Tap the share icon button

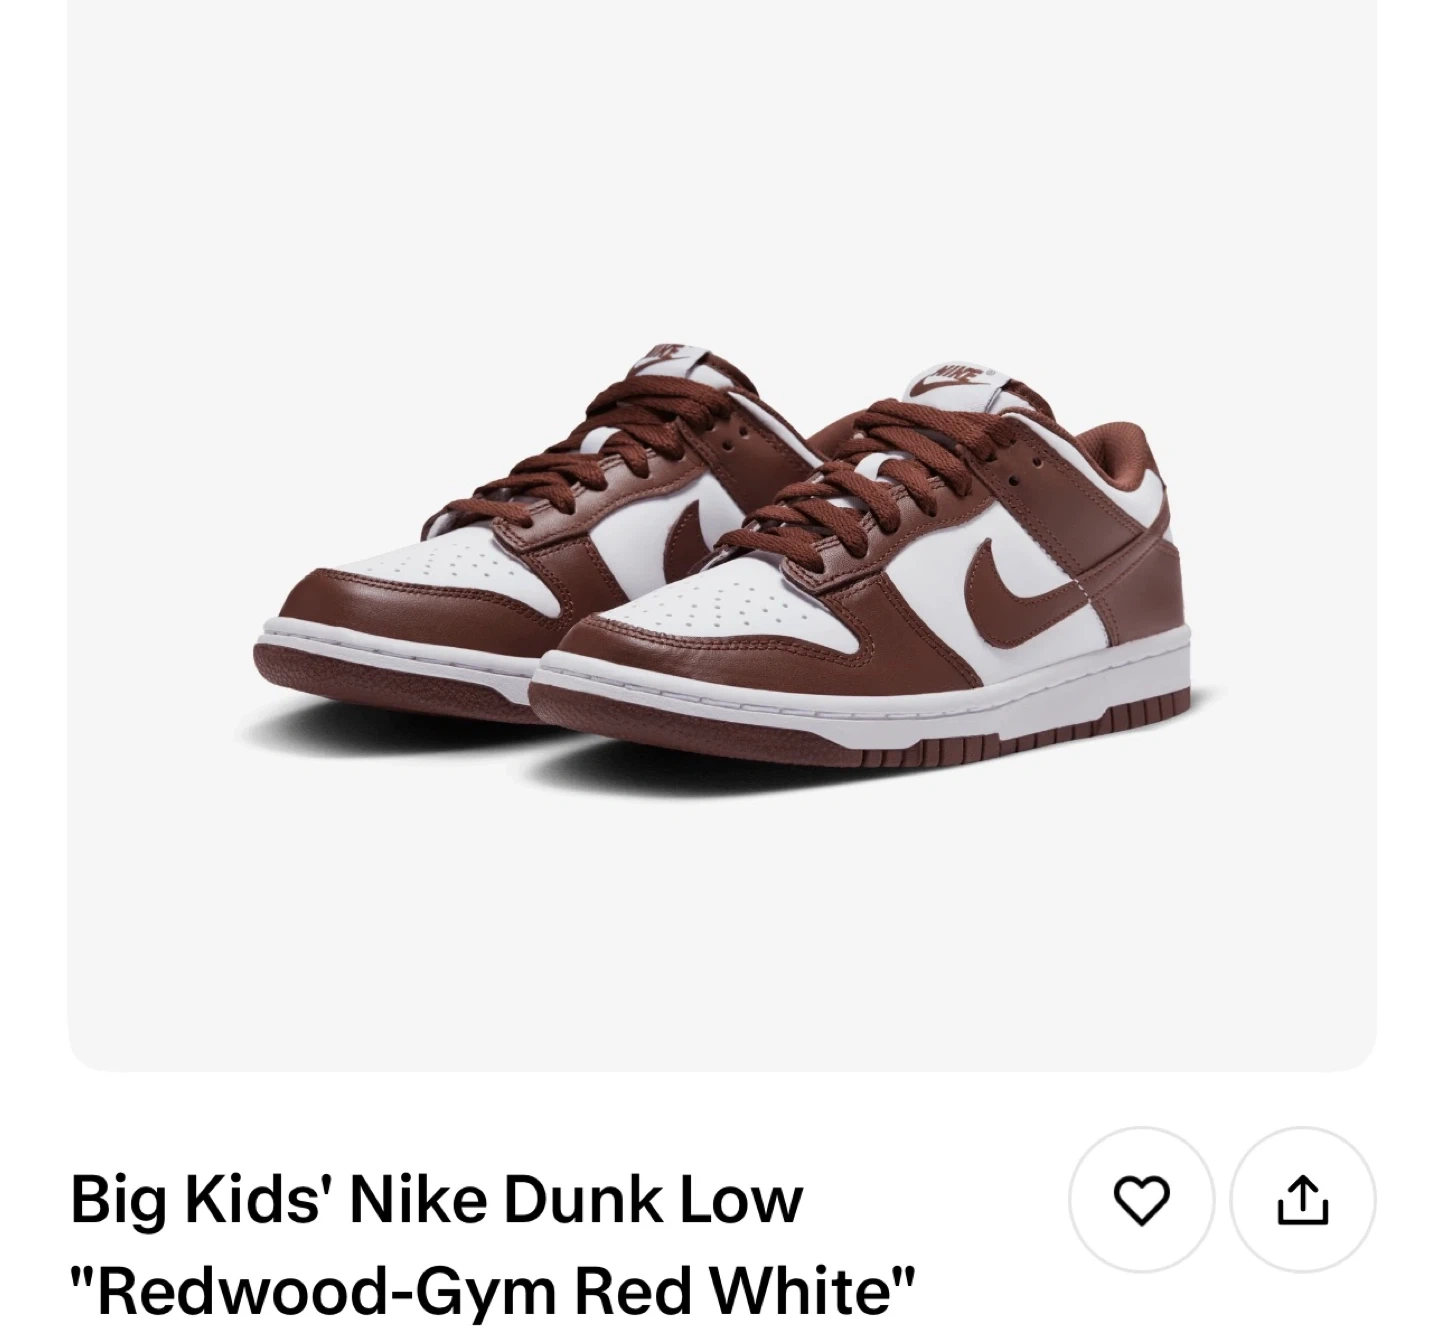click(x=1303, y=1200)
